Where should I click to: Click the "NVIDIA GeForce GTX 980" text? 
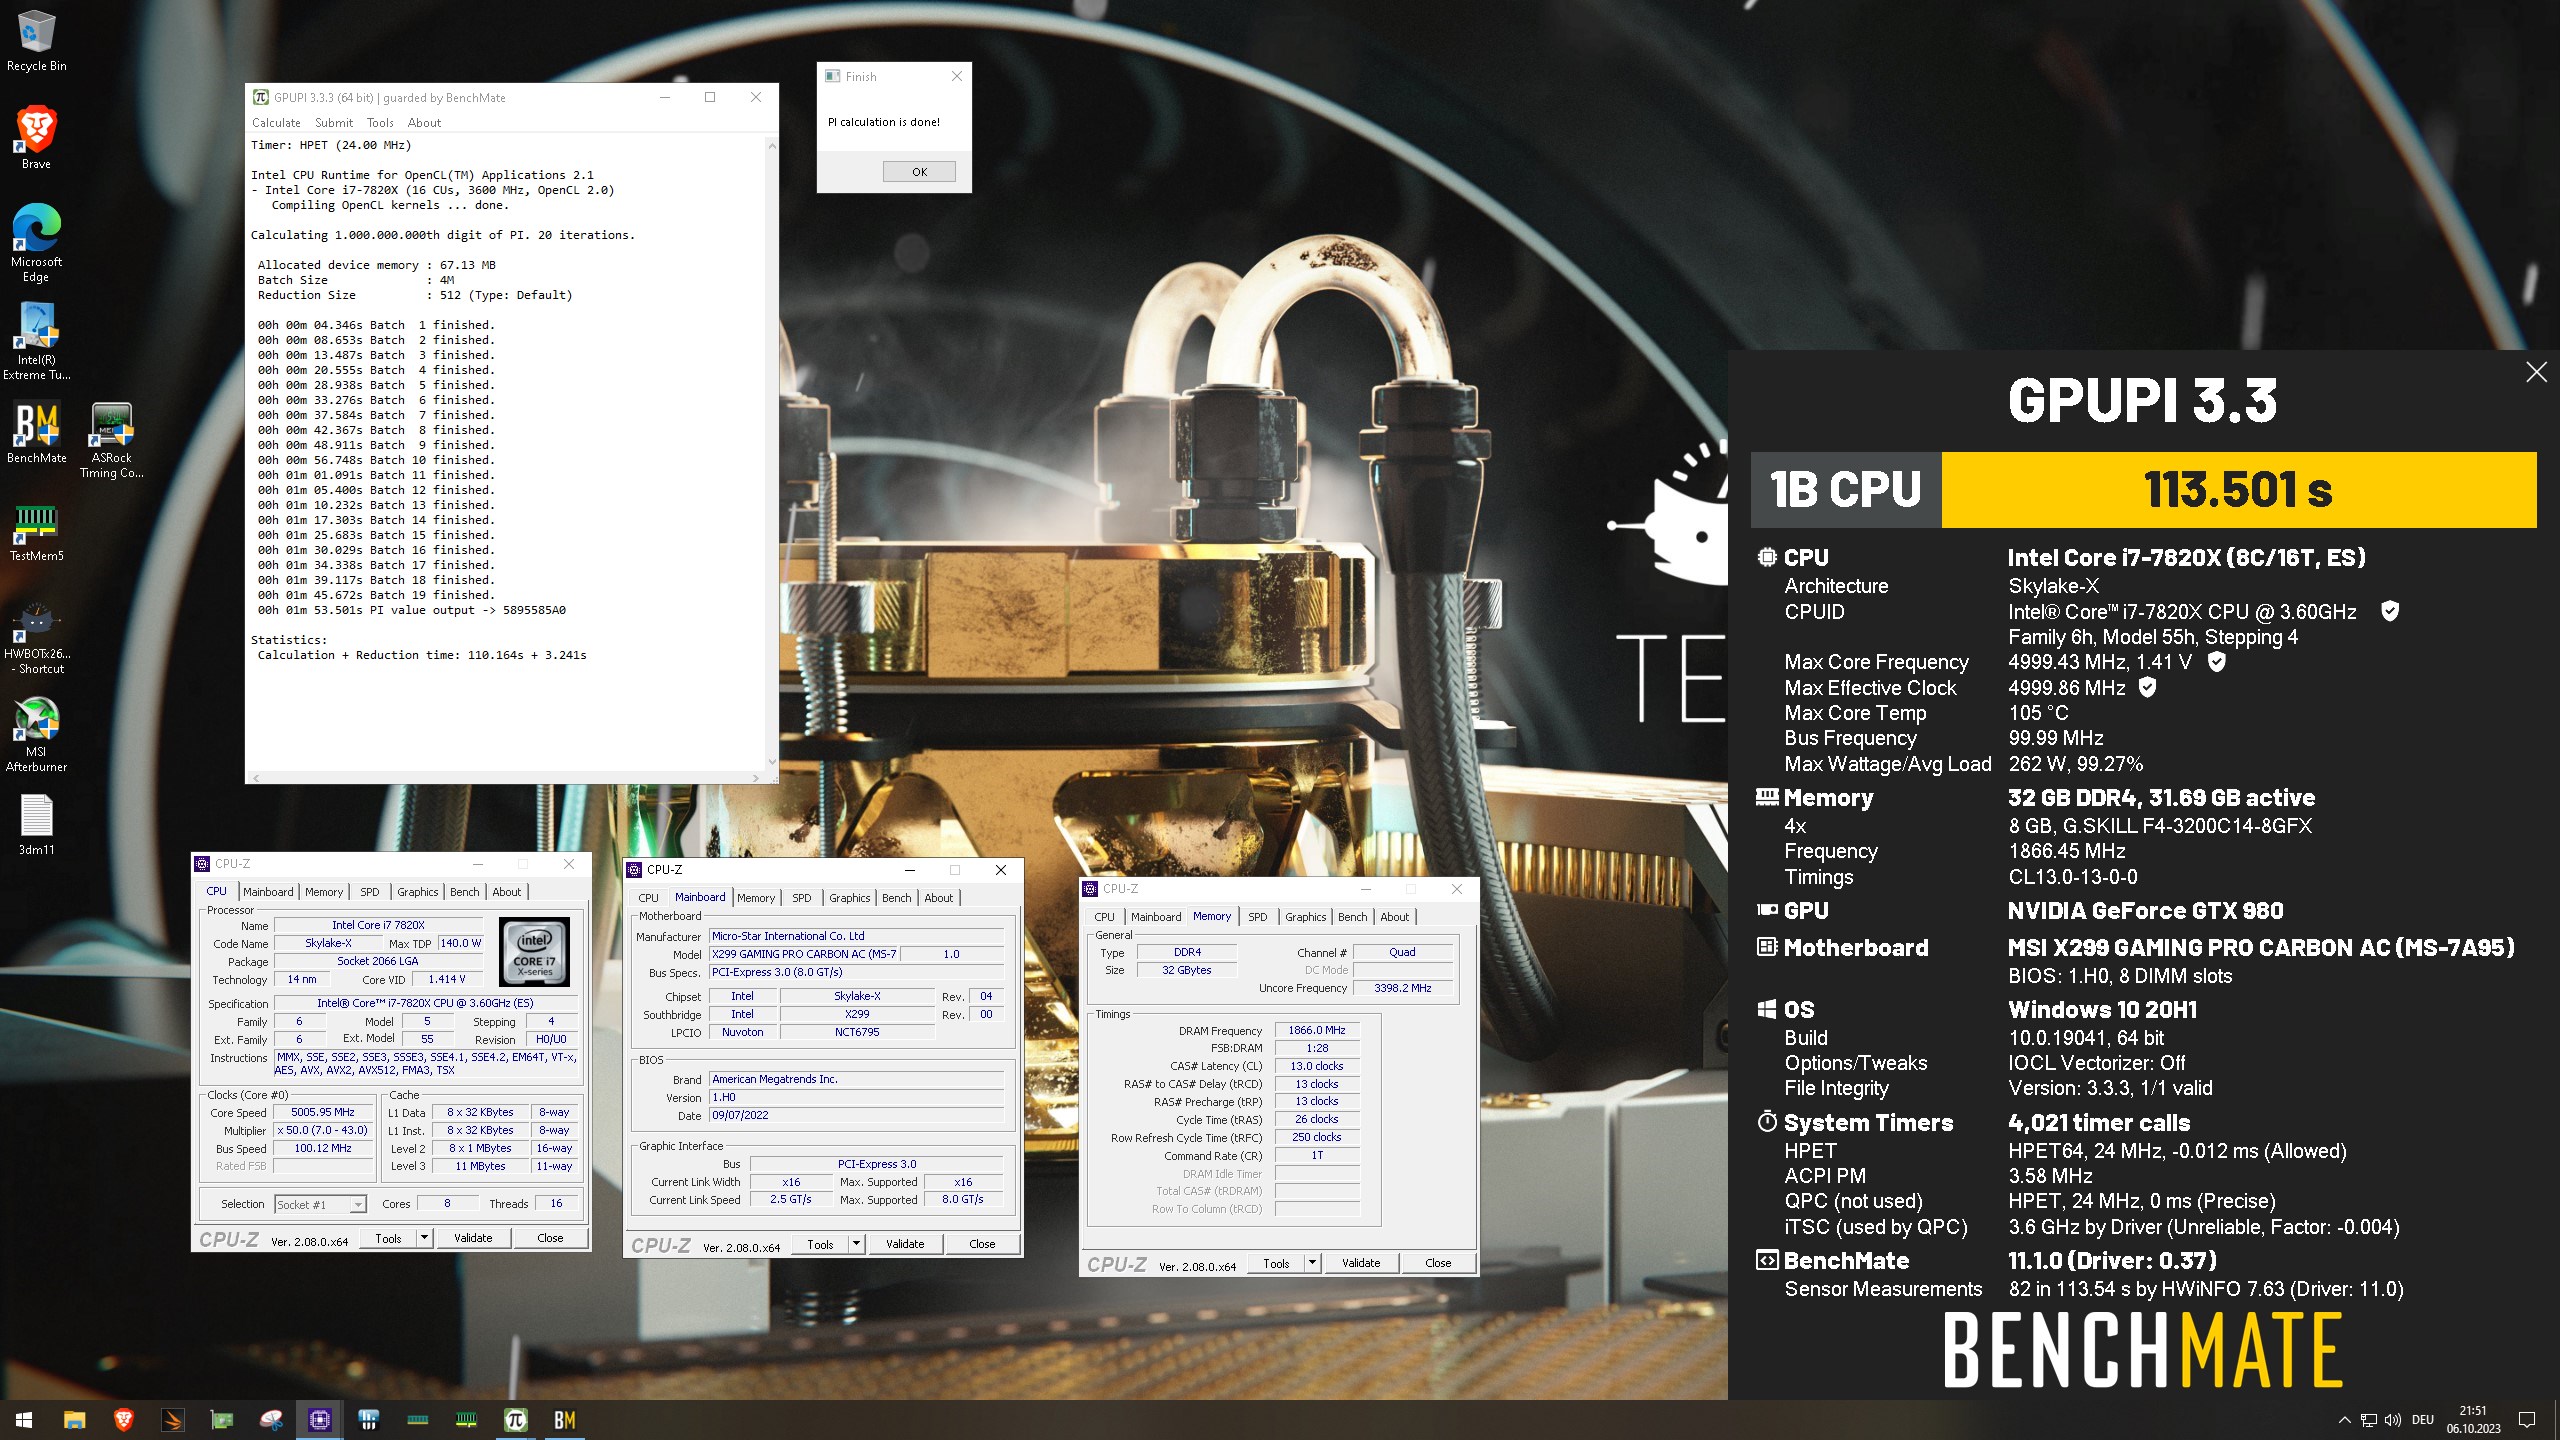(2145, 911)
